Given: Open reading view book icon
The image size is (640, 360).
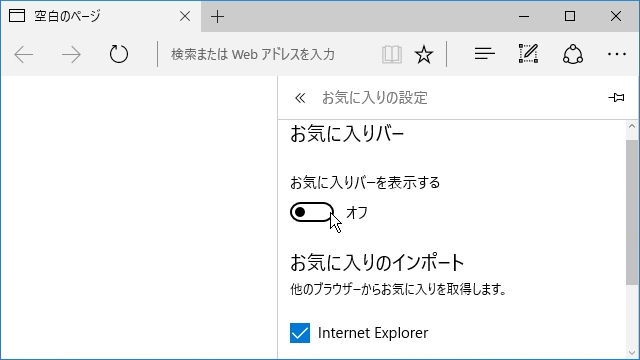Looking at the screenshot, I should click(392, 54).
